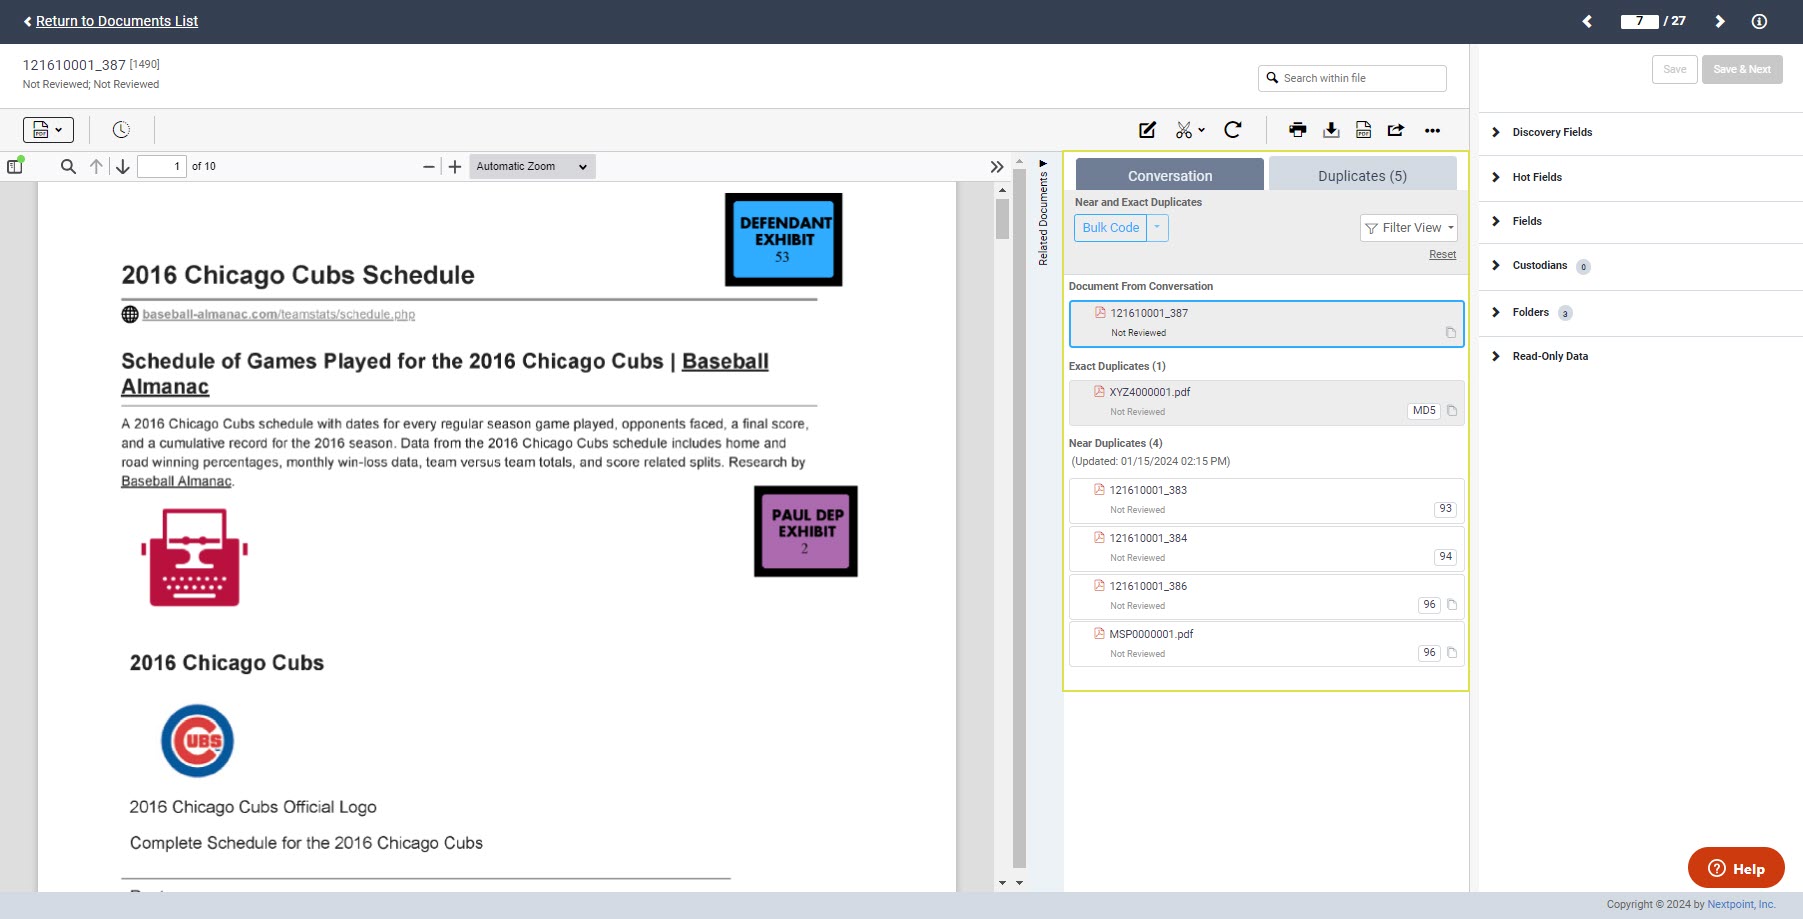Copy icon for MSP0000001.pdf row
1803x919 pixels.
pyautogui.click(x=1452, y=653)
